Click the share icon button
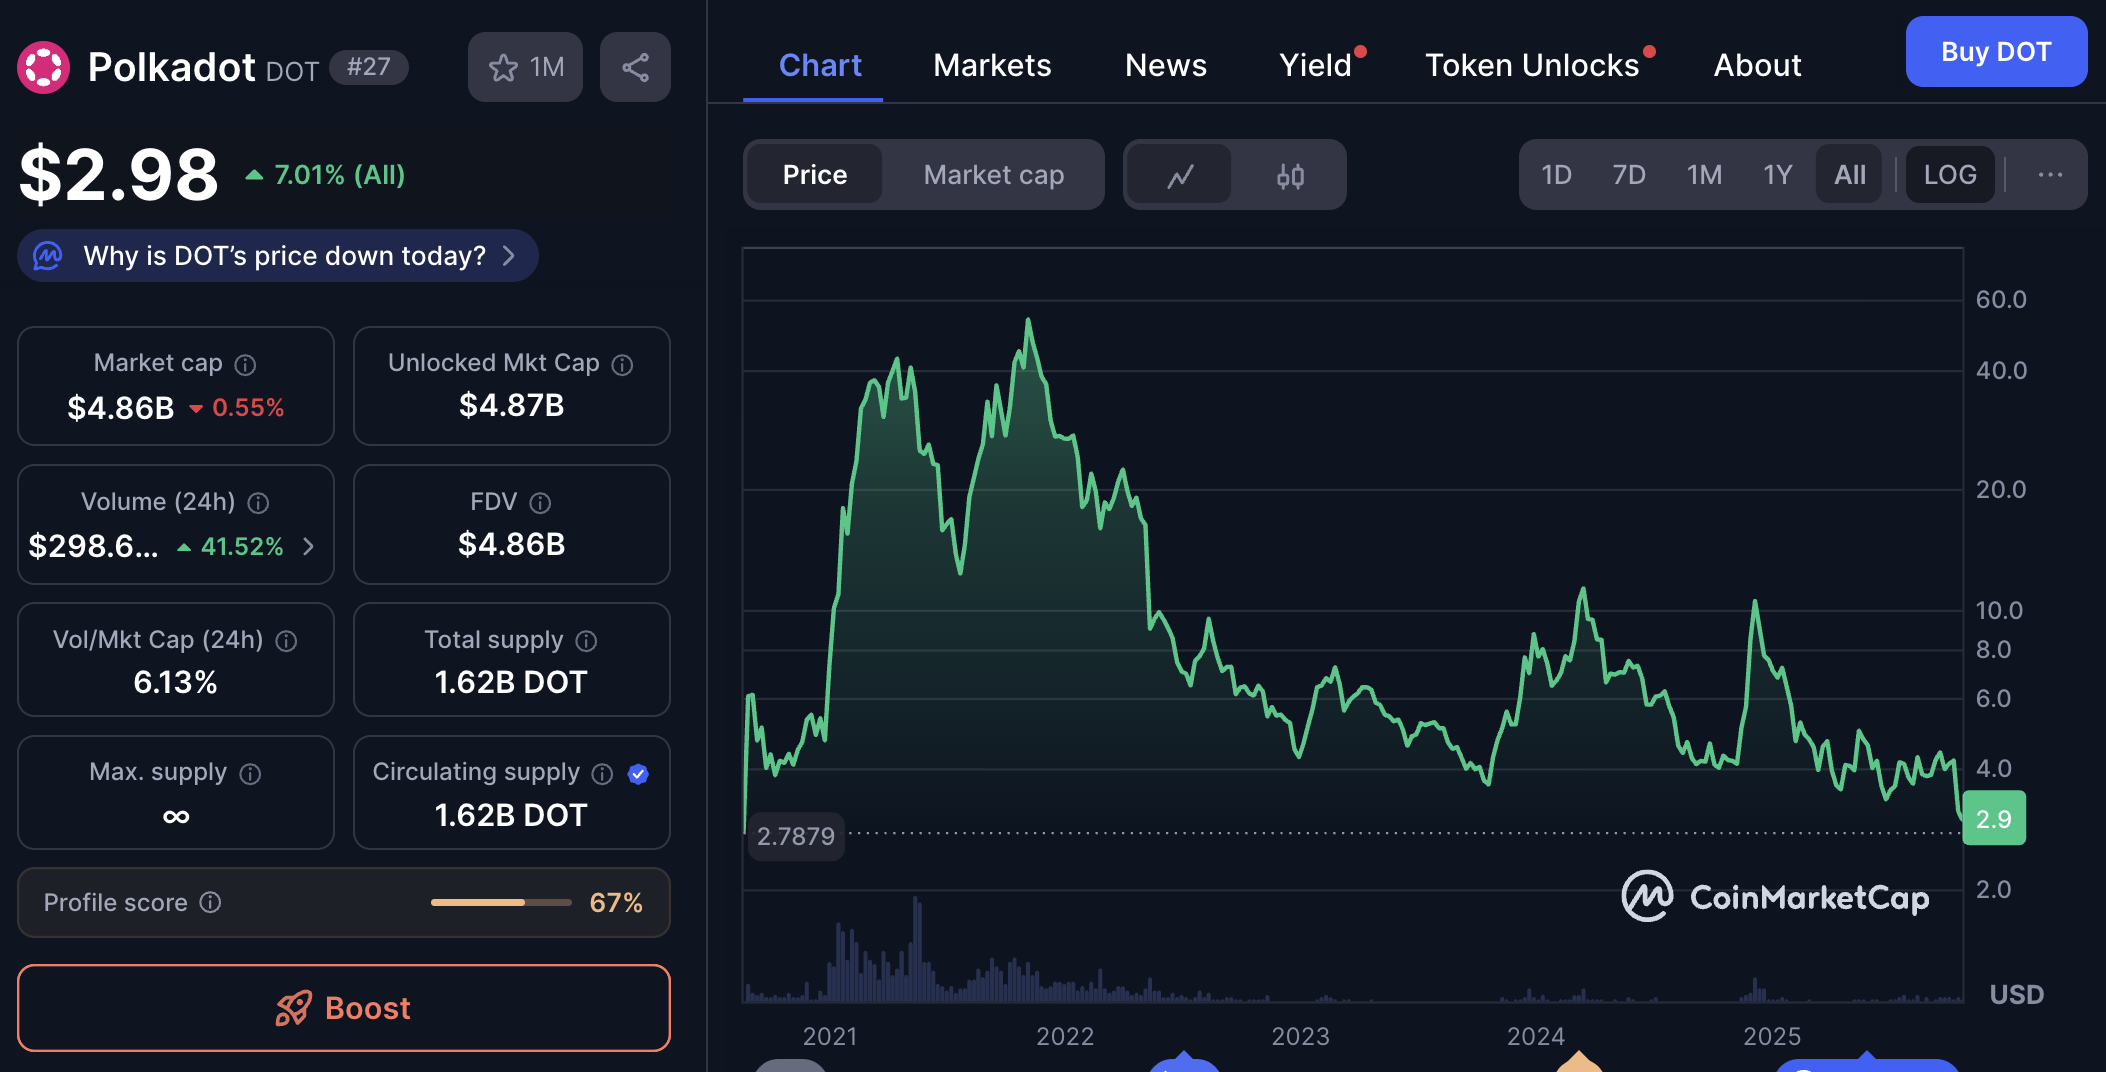The image size is (2106, 1072). (x=635, y=67)
